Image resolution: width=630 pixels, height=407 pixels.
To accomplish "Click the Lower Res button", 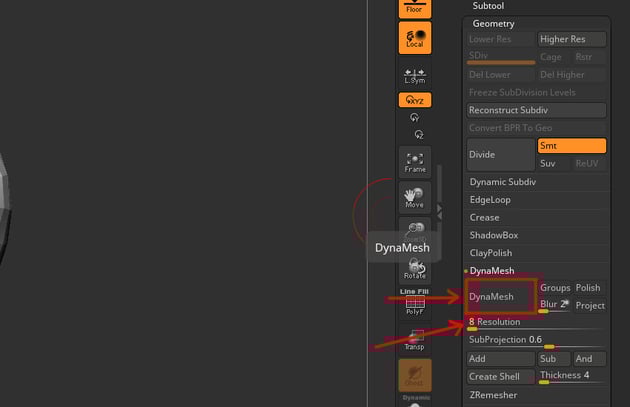I will click(501, 39).
